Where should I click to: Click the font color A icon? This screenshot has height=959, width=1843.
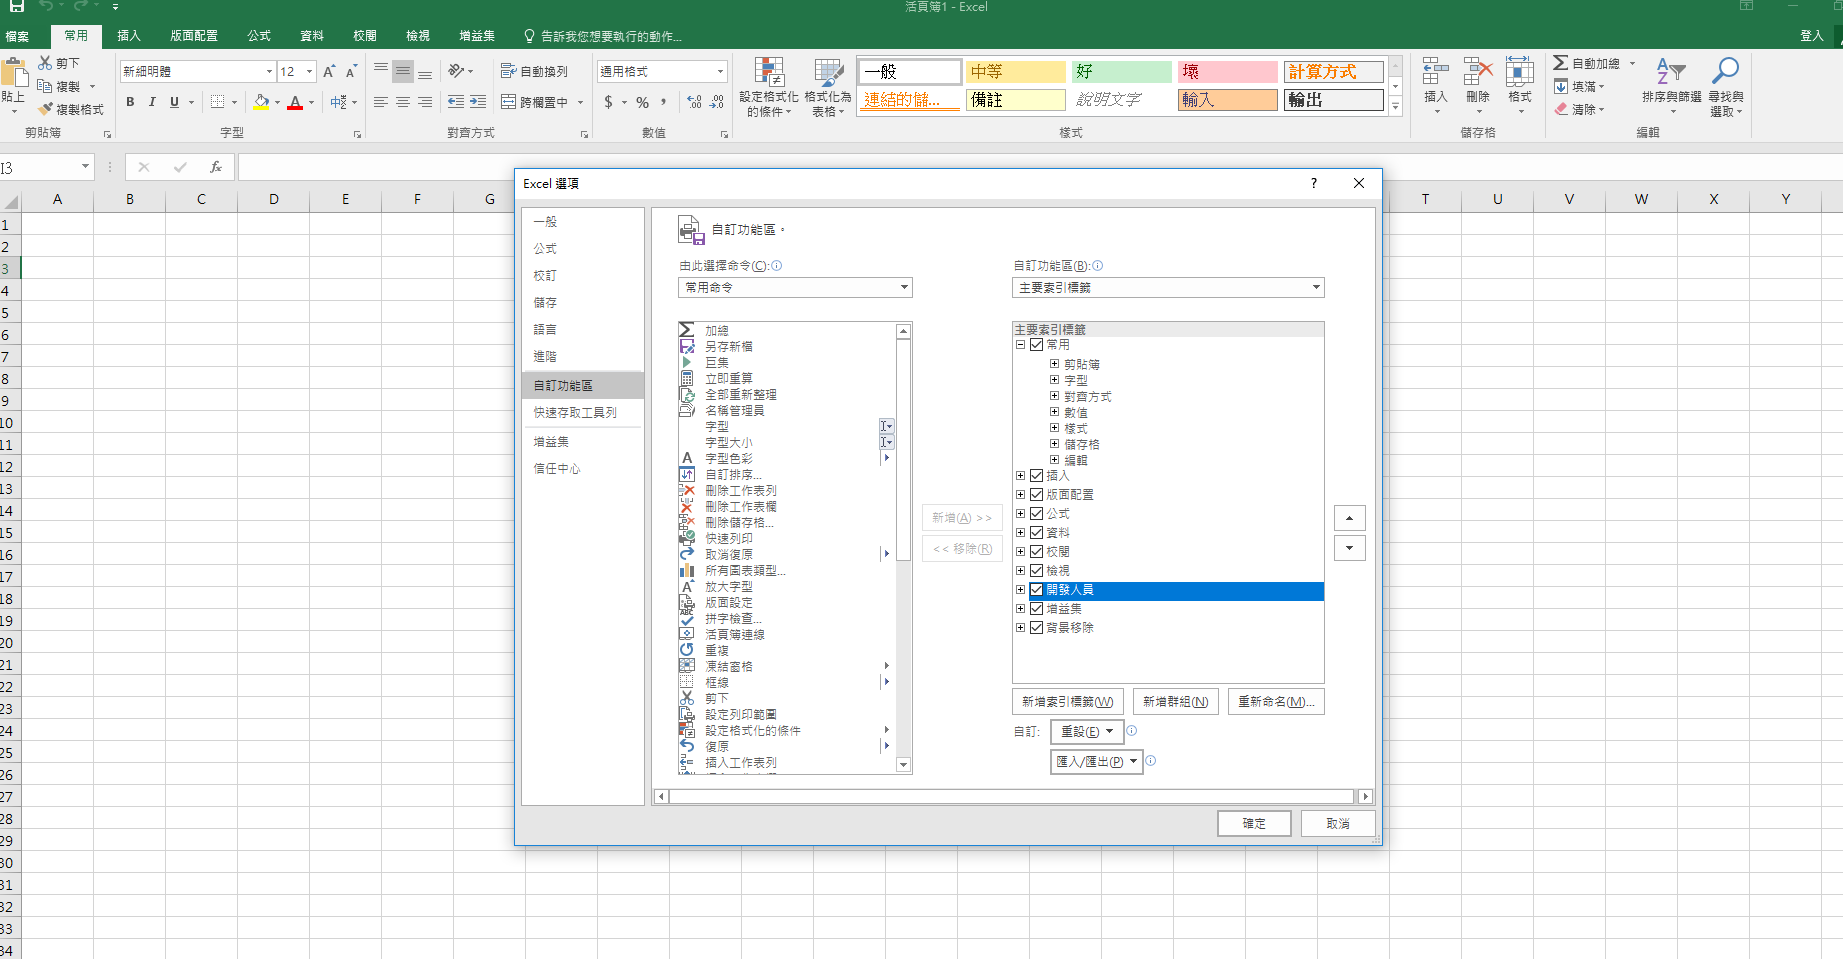[295, 102]
